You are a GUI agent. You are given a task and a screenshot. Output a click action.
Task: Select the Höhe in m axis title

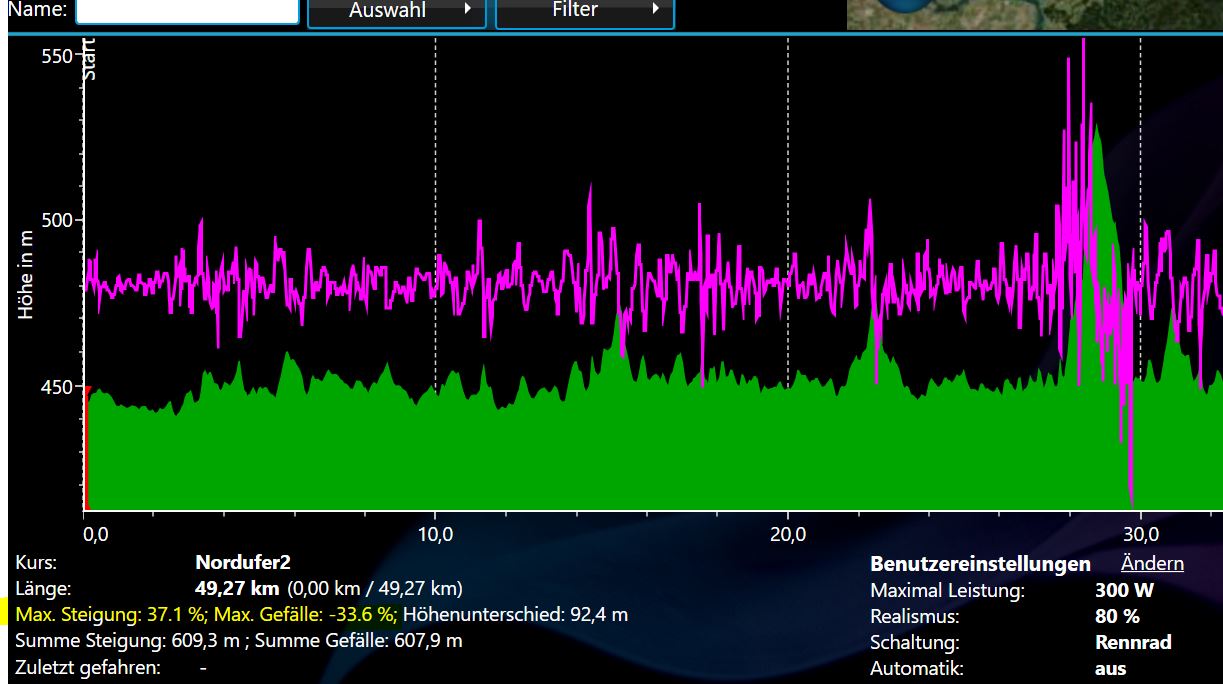(26, 275)
